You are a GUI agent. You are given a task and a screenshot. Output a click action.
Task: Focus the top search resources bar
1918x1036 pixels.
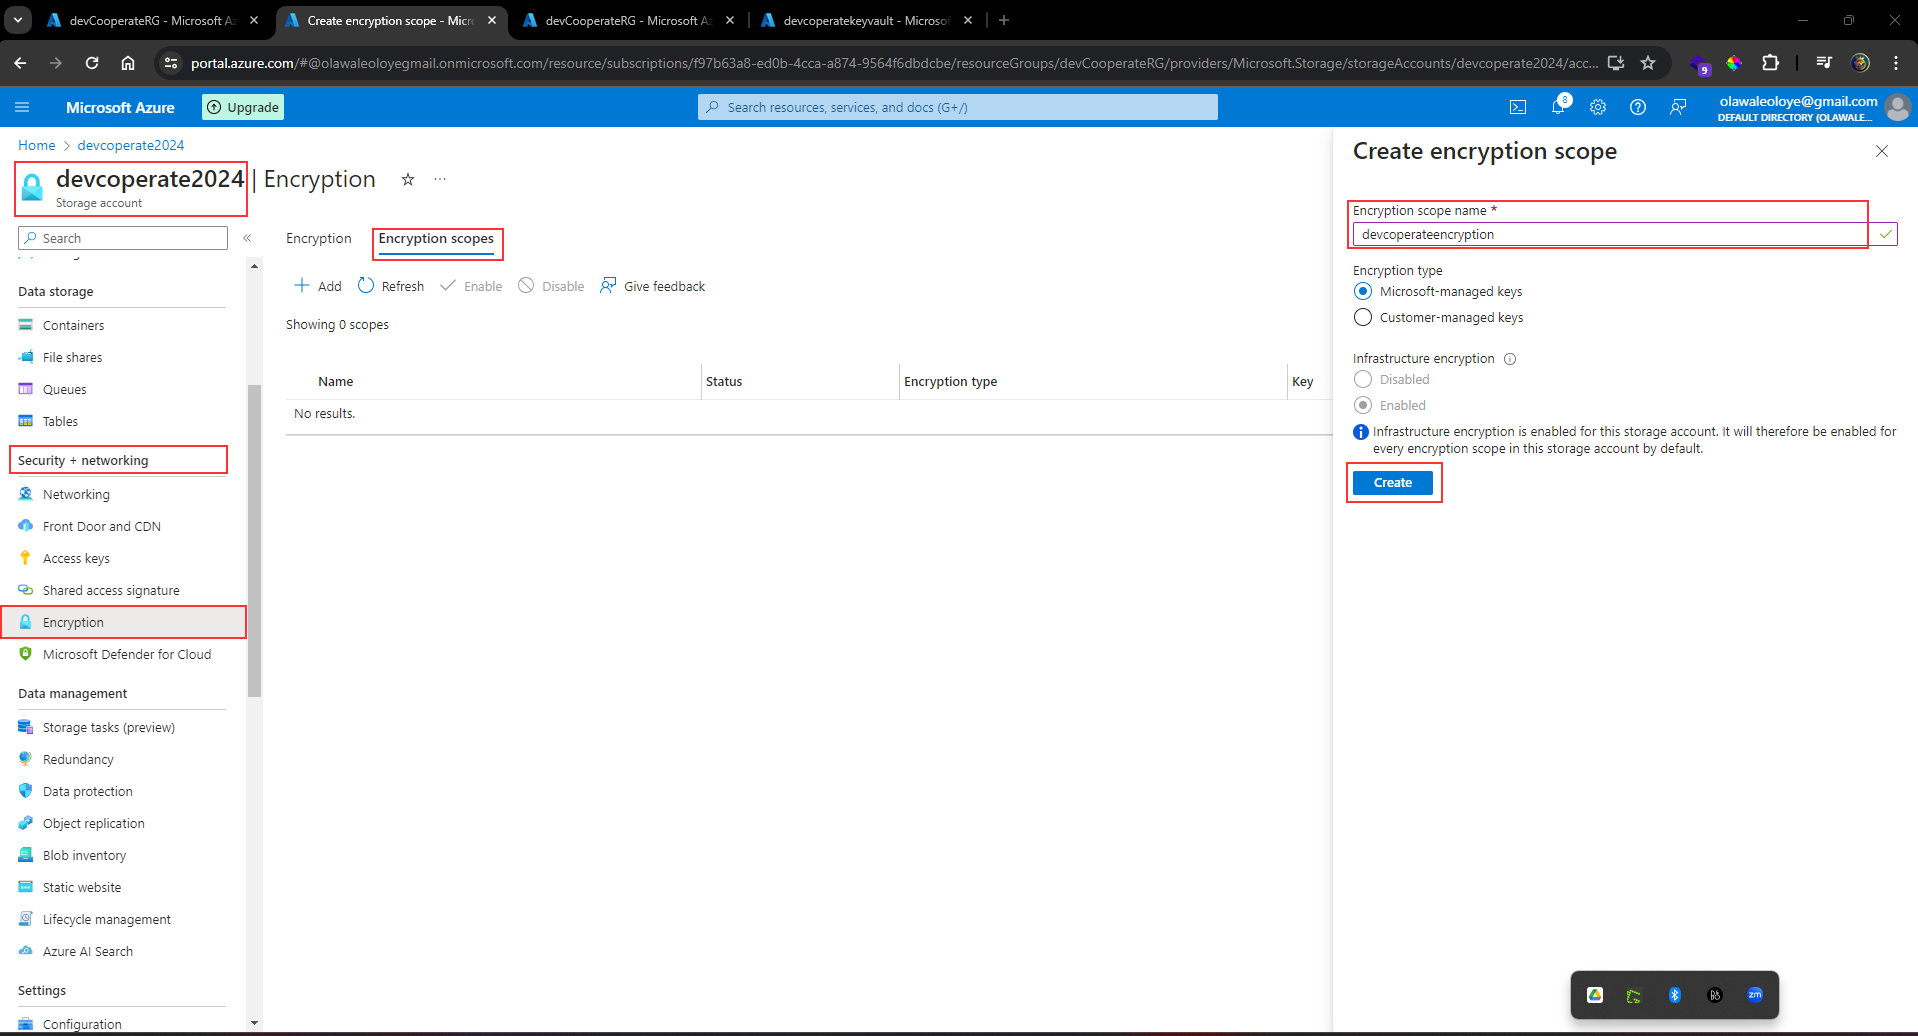pyautogui.click(x=958, y=107)
